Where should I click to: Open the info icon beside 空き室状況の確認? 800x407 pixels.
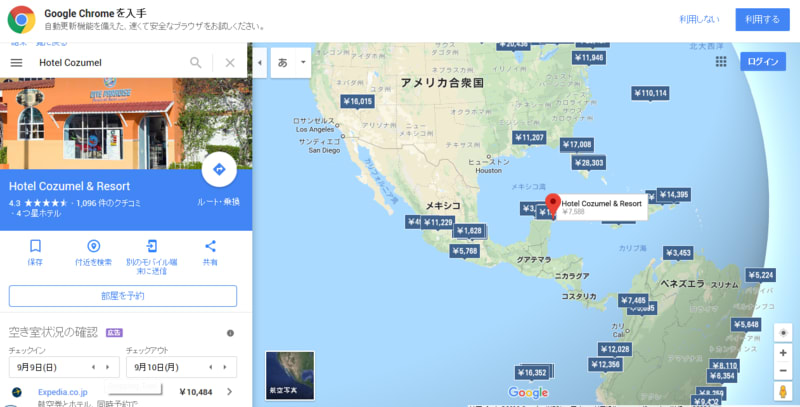tap(230, 333)
